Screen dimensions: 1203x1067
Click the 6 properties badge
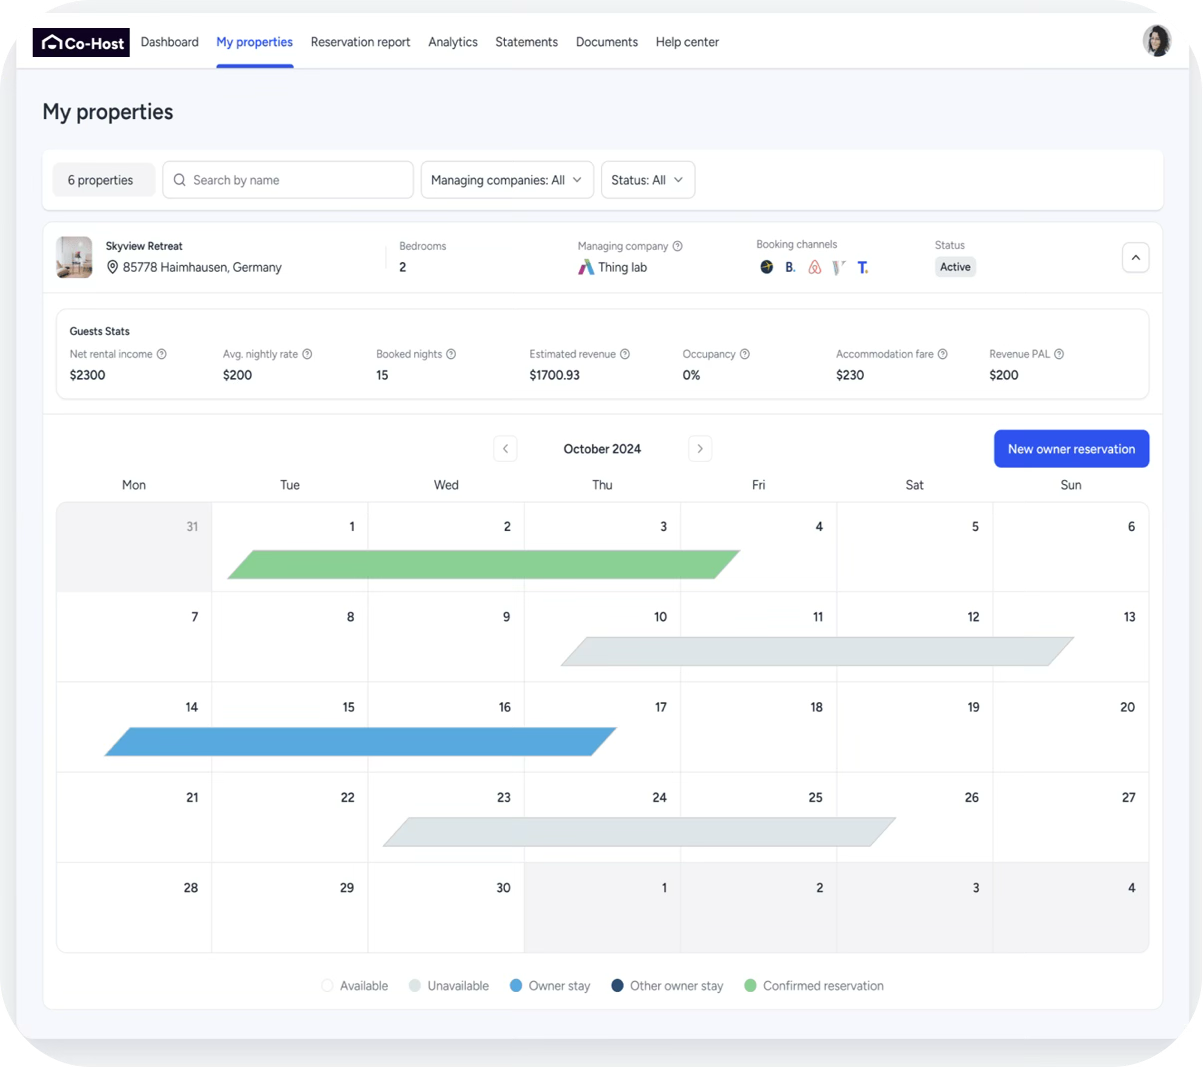tap(103, 180)
